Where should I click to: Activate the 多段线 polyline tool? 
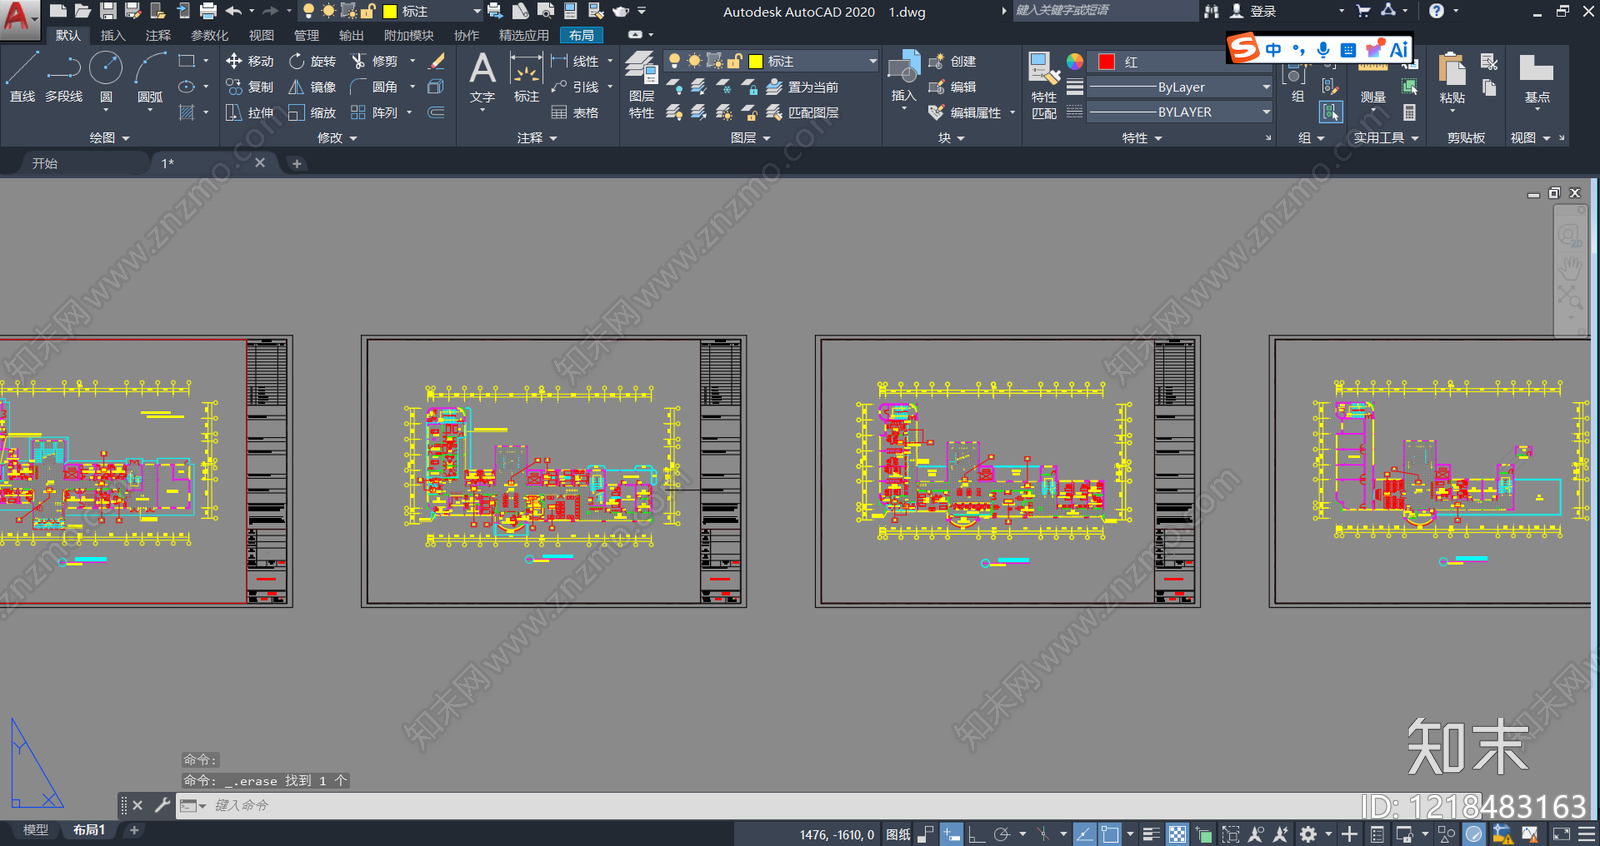[64, 78]
